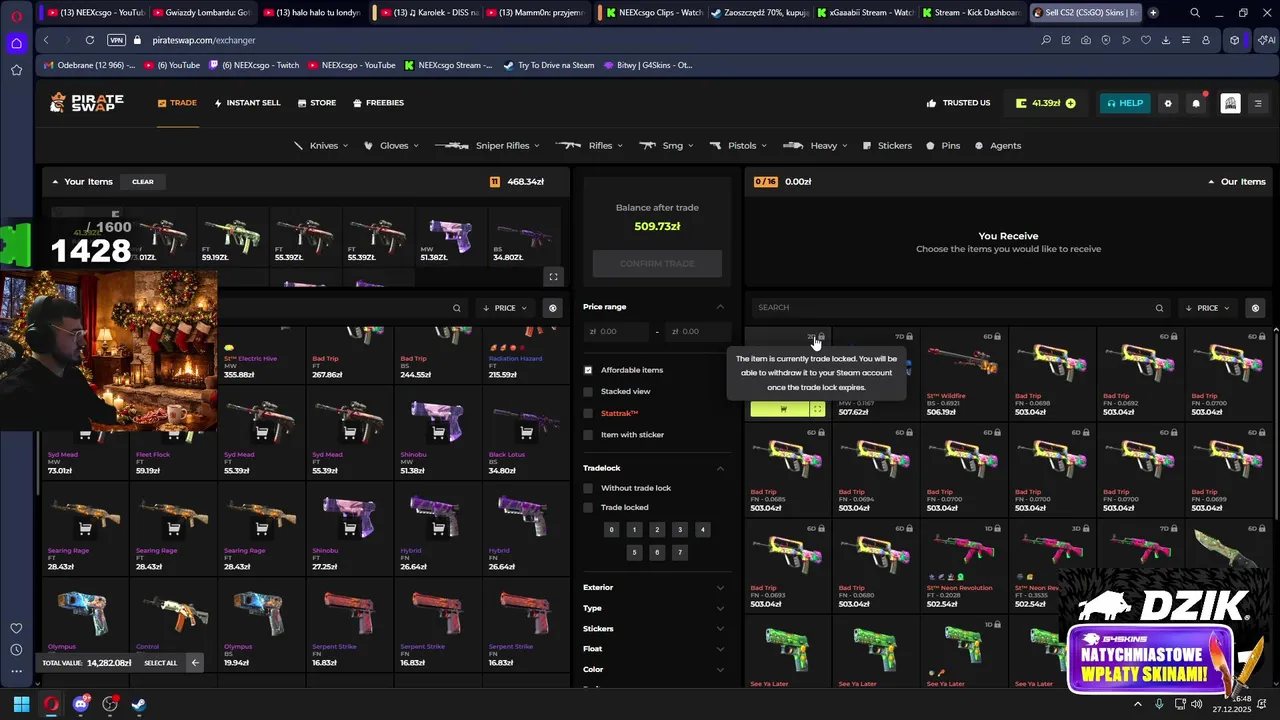Open Price sort dropdown for Our Items
Screen dimensions: 1280x720
pyautogui.click(x=1208, y=308)
